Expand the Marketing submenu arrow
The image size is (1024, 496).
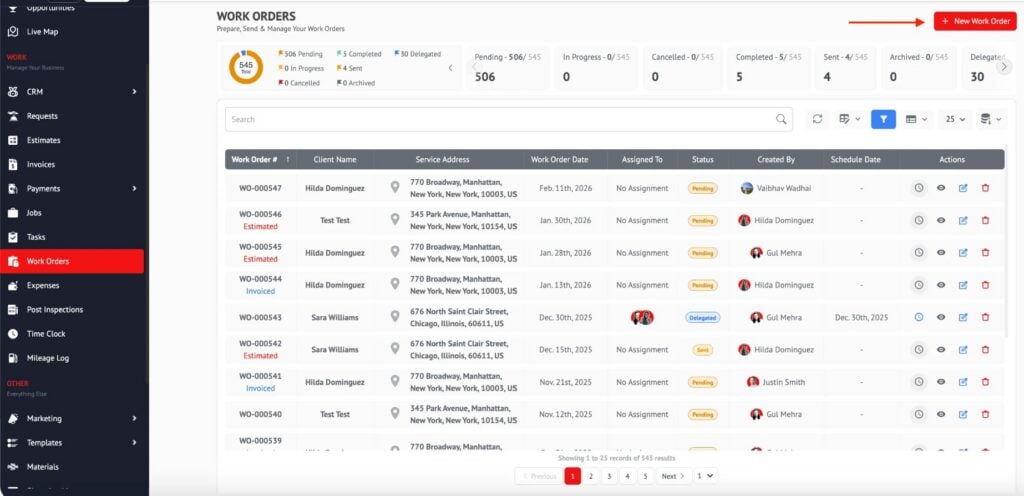[135, 418]
